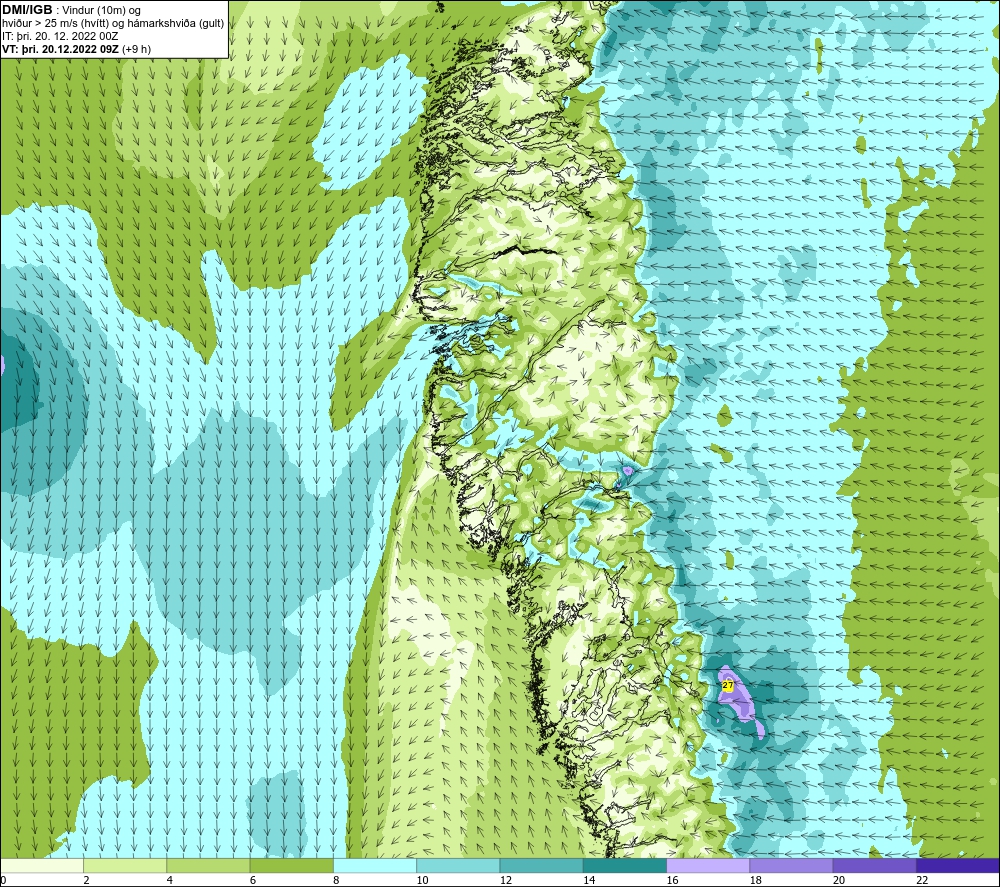Click the darkest legend swatch above 22 m/s
This screenshot has height=887, width=1000.
(958, 865)
